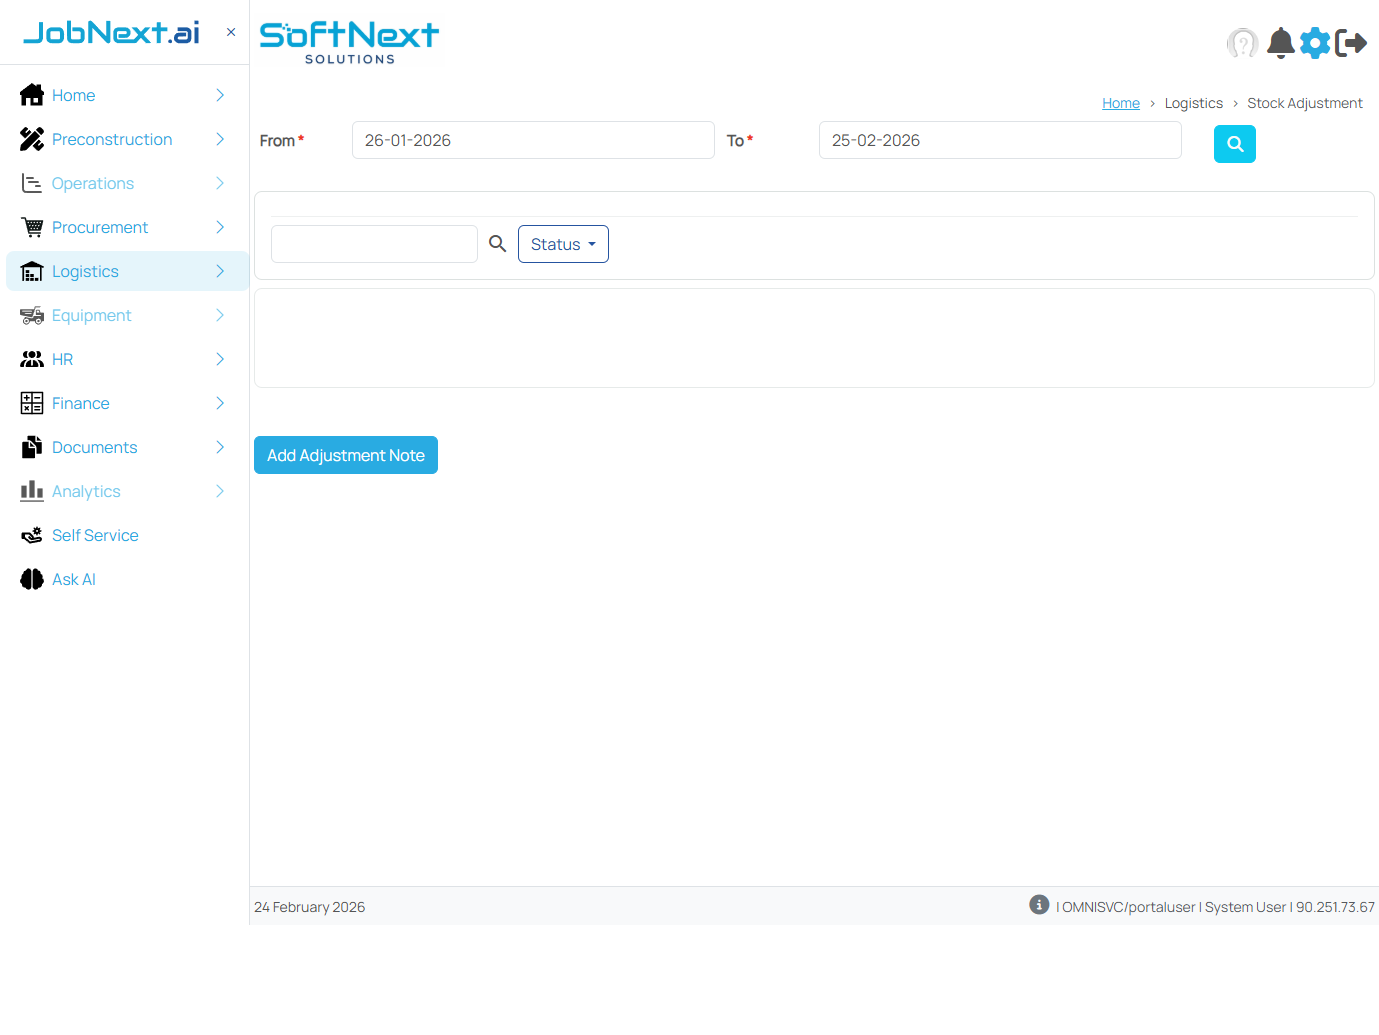Click the help question mark icon

[x=1242, y=43]
